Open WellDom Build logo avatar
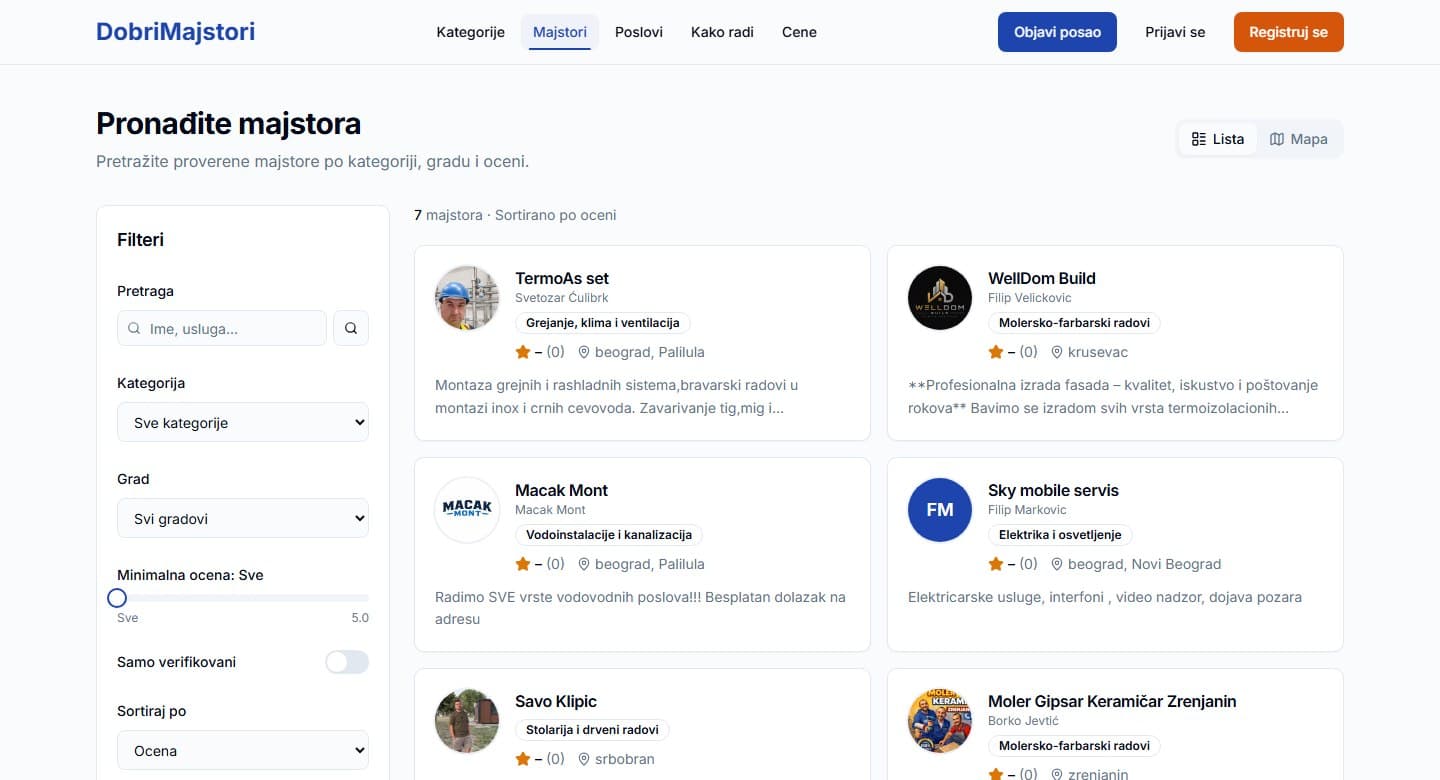1440x780 pixels. 940,298
